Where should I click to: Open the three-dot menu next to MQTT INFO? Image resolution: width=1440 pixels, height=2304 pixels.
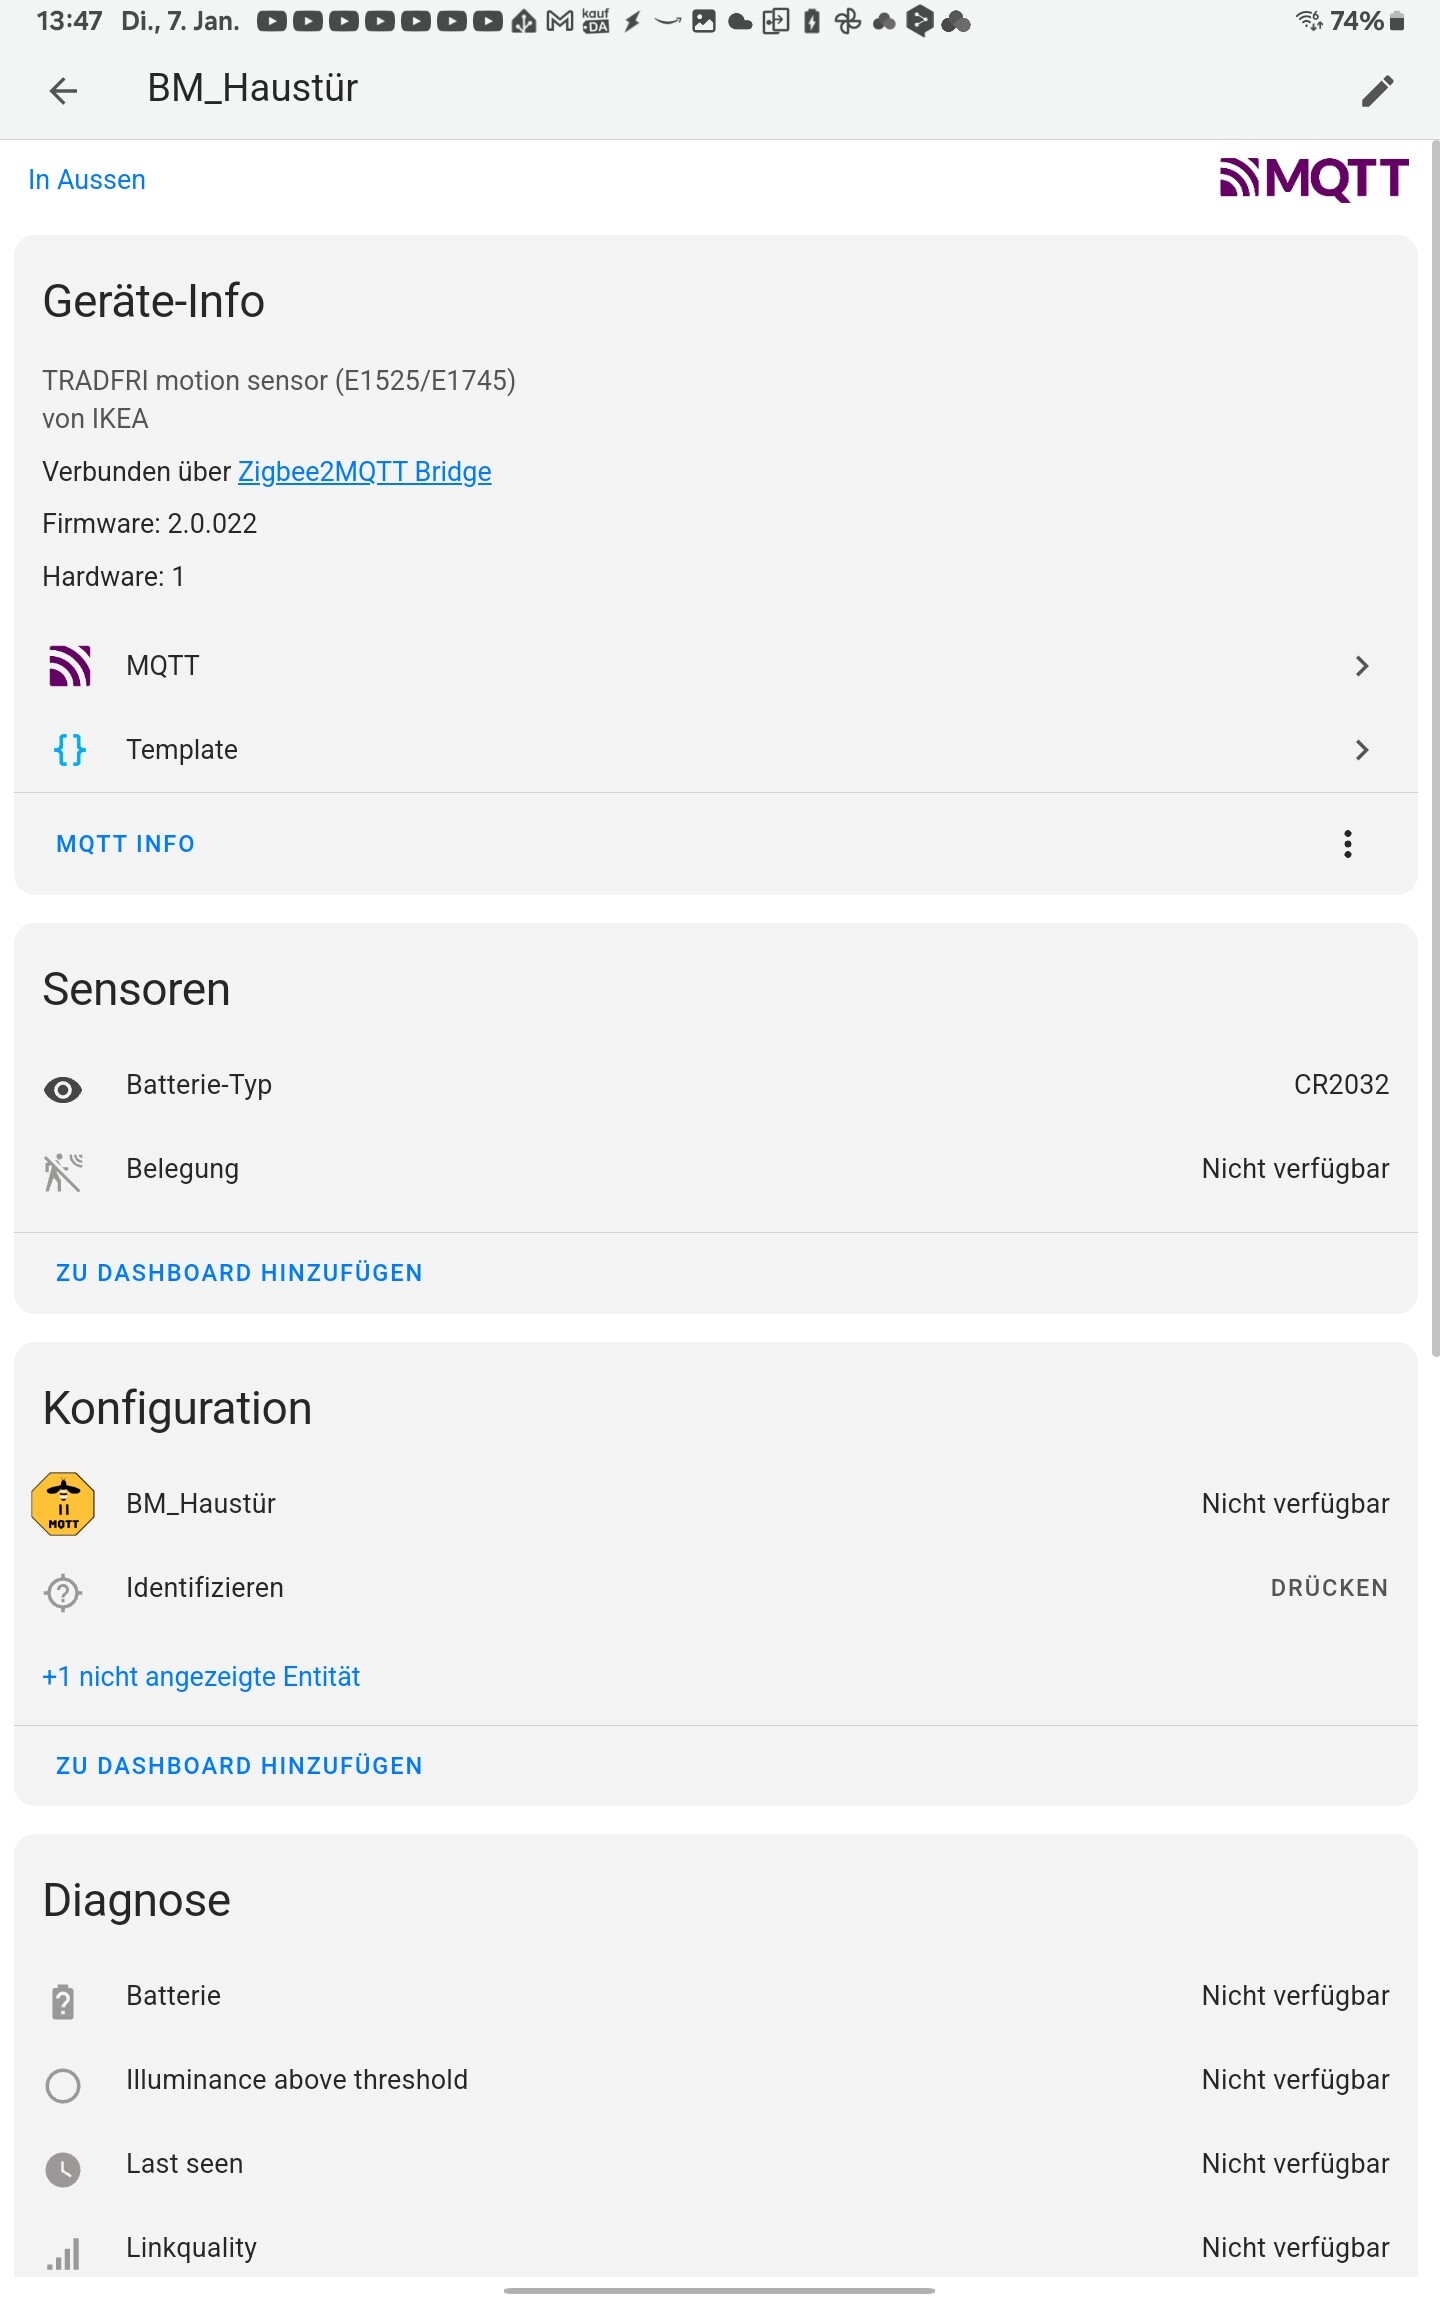coord(1348,844)
